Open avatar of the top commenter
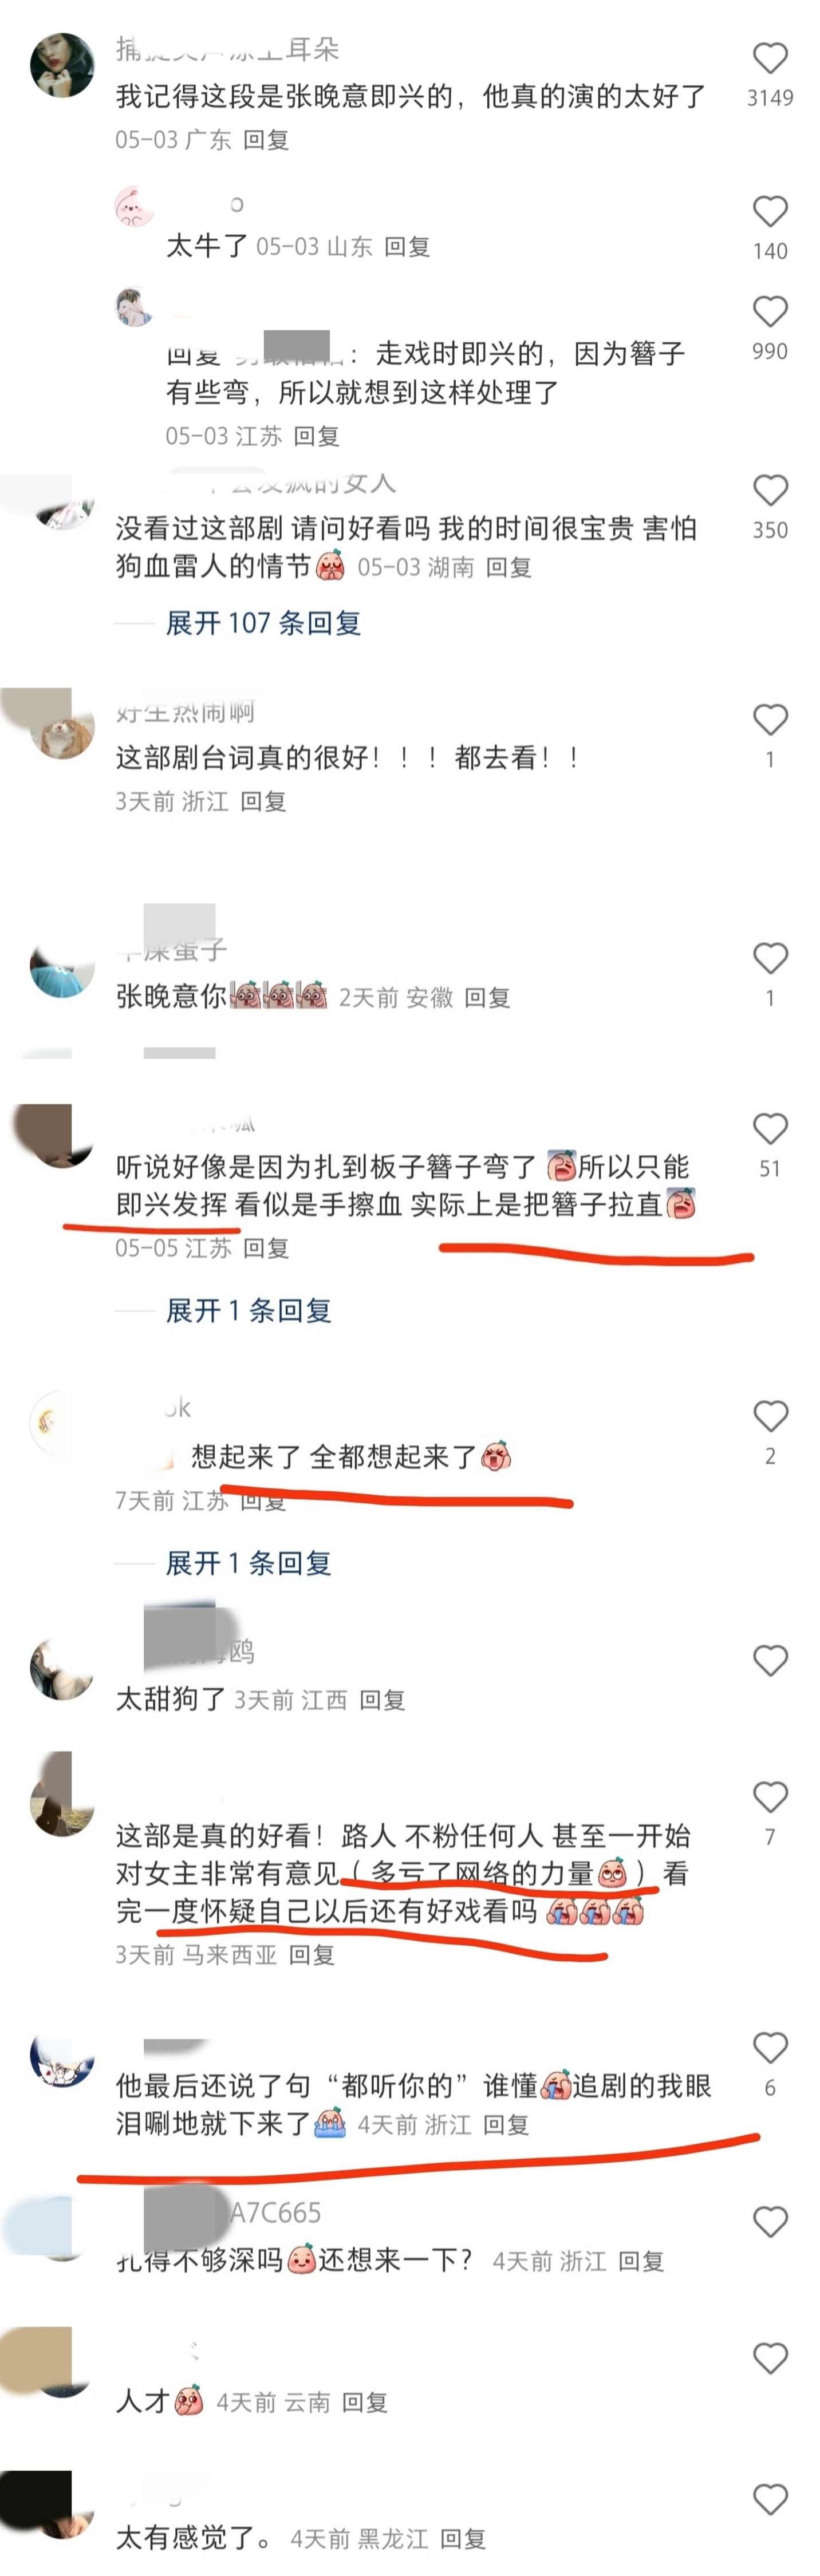 62,64
